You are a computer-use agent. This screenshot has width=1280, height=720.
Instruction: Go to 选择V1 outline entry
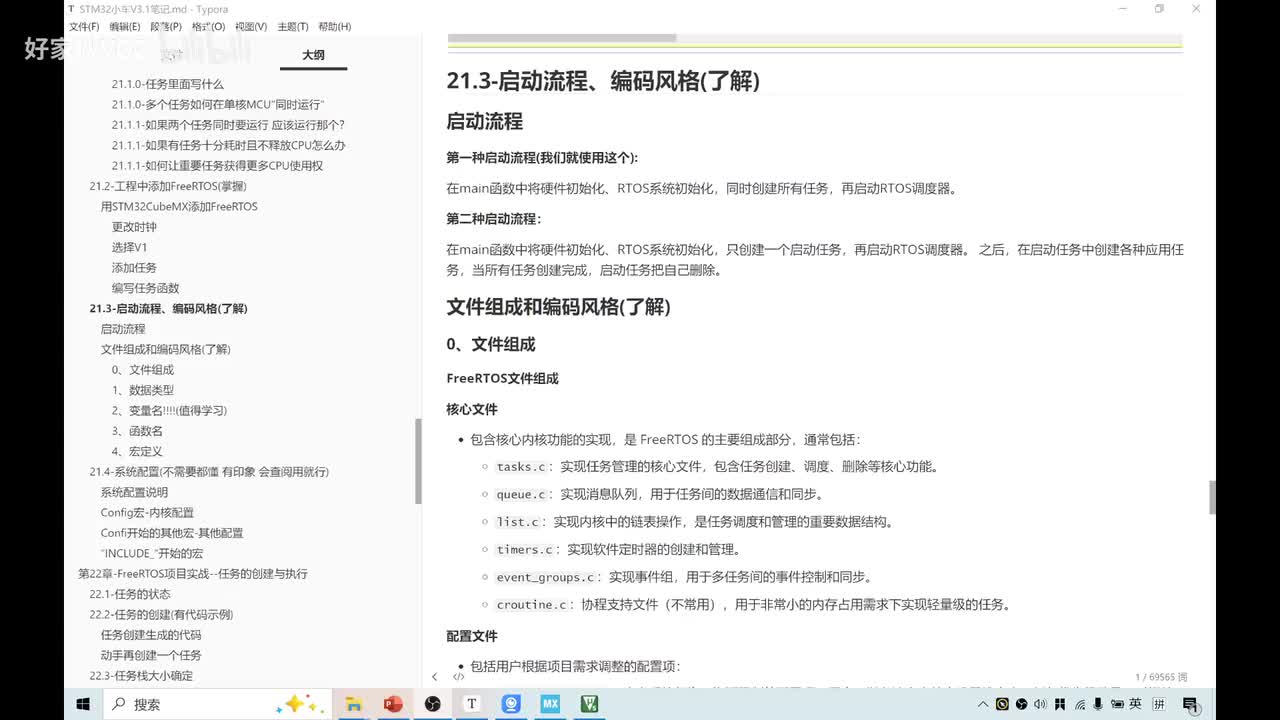129,247
